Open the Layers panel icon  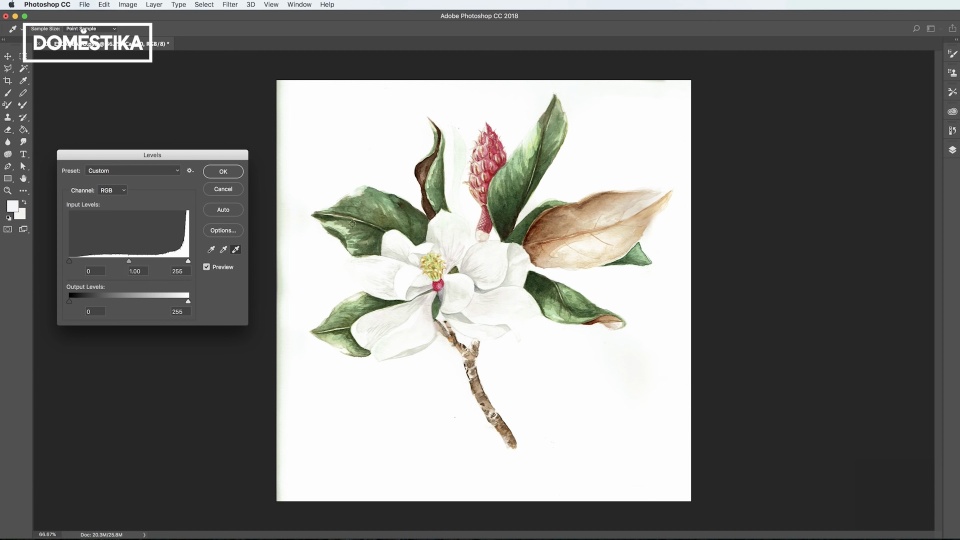tap(952, 150)
